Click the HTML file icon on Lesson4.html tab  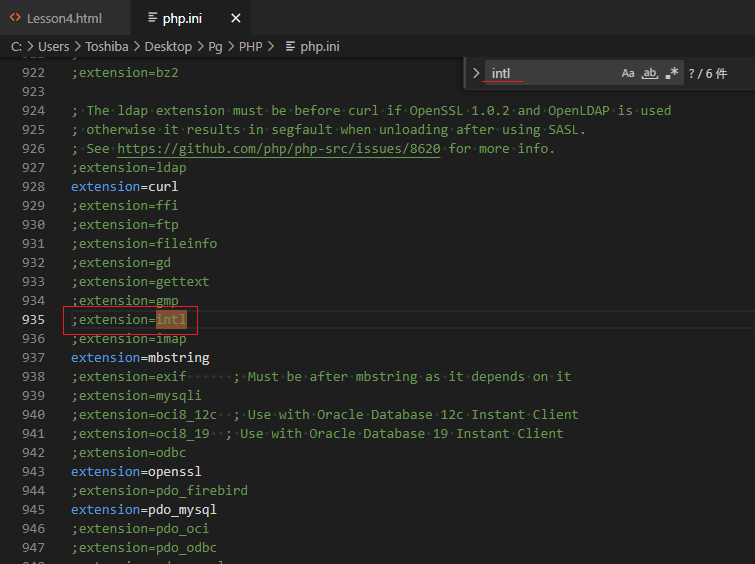pos(15,18)
